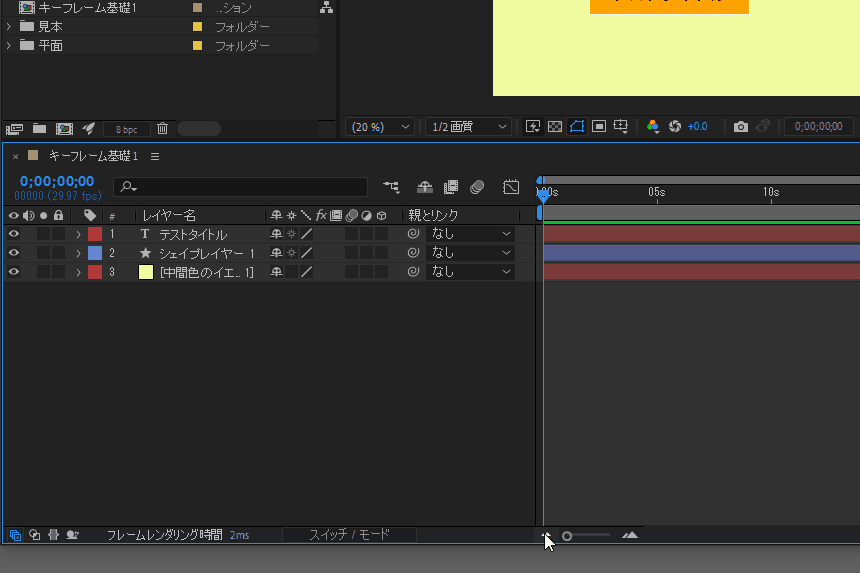The width and height of the screenshot is (860, 573).
Task: Click the Fast Previews icon
Action: [x=533, y=127]
